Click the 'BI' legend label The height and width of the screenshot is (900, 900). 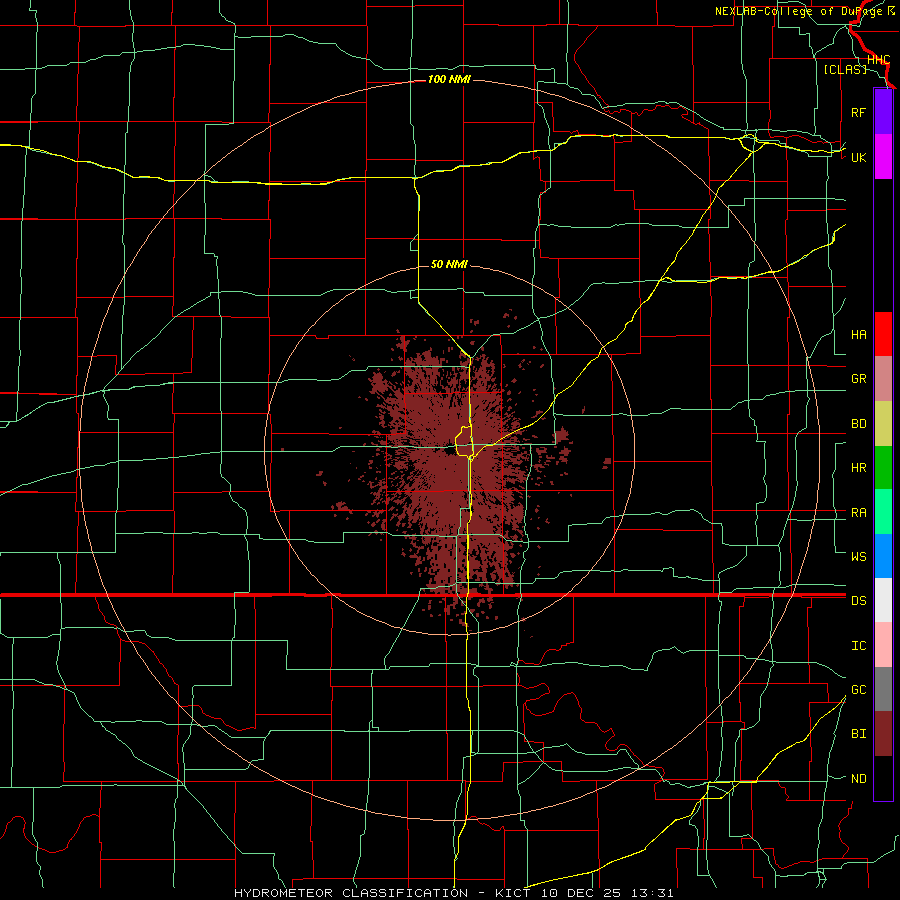tap(859, 734)
